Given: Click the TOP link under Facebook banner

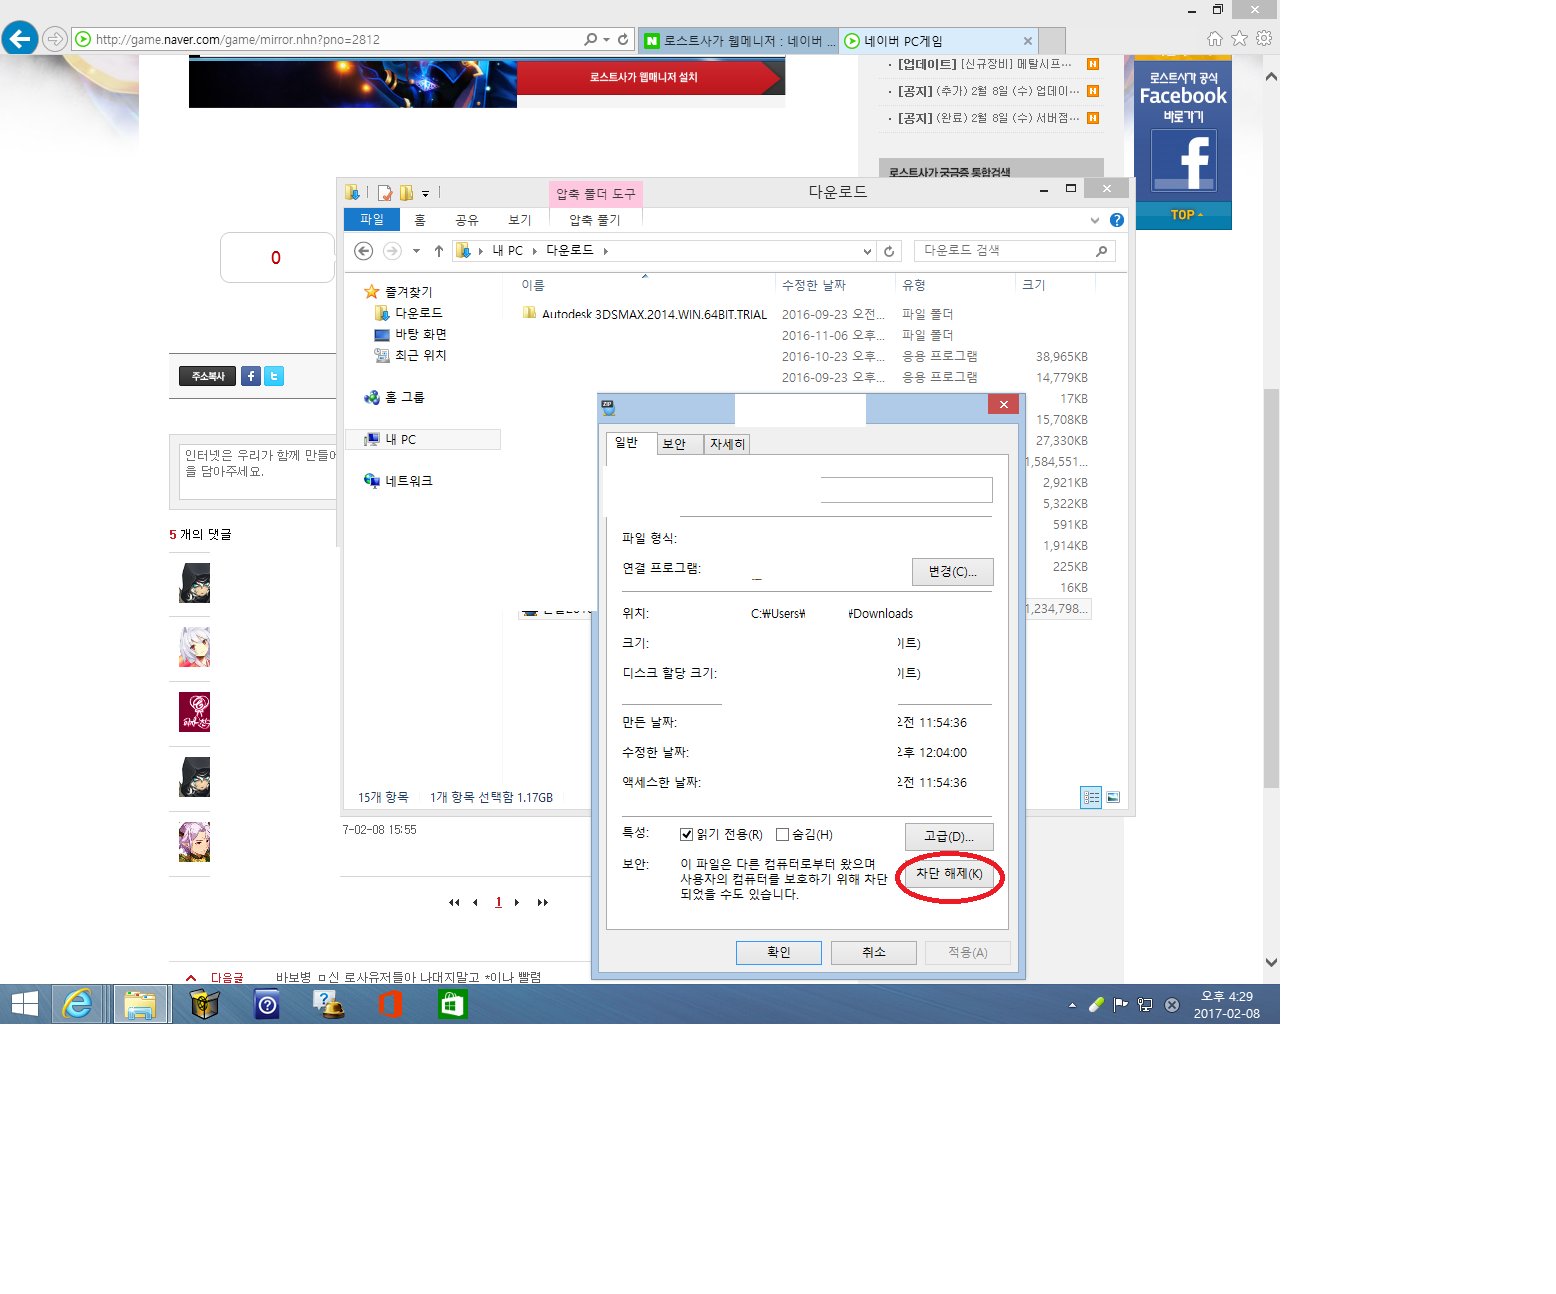Looking at the screenshot, I should pos(1183,215).
